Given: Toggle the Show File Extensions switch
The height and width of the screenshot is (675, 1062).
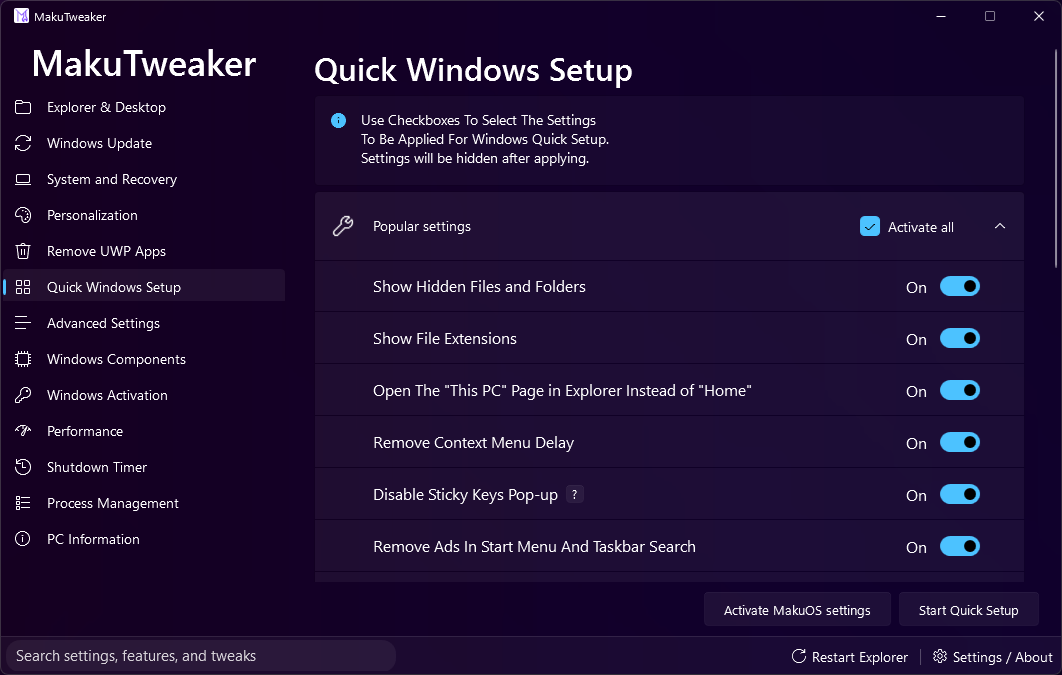Looking at the screenshot, I should coord(960,339).
